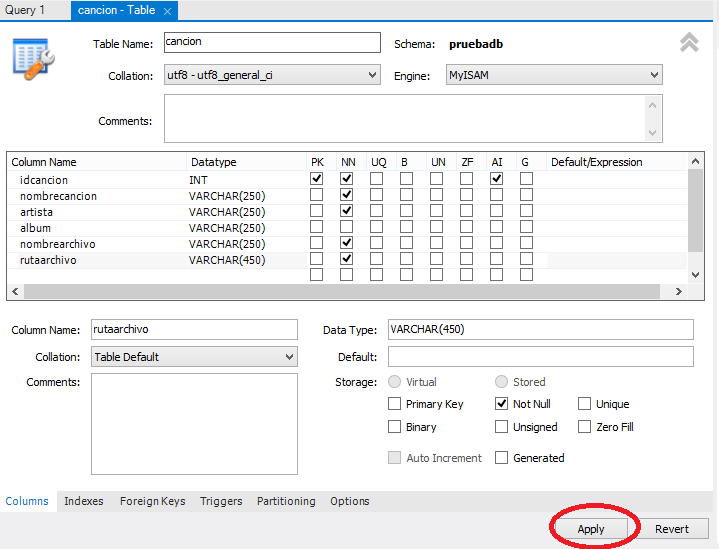This screenshot has height=549, width=719.
Task: Edit the Table Name field
Action: click(272, 43)
